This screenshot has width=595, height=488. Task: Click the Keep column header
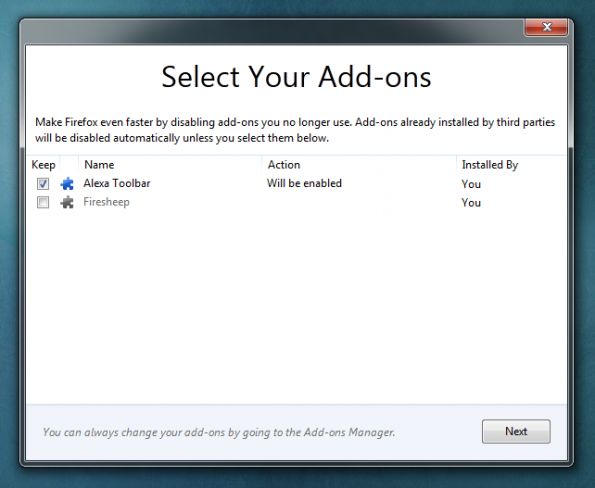(43, 165)
